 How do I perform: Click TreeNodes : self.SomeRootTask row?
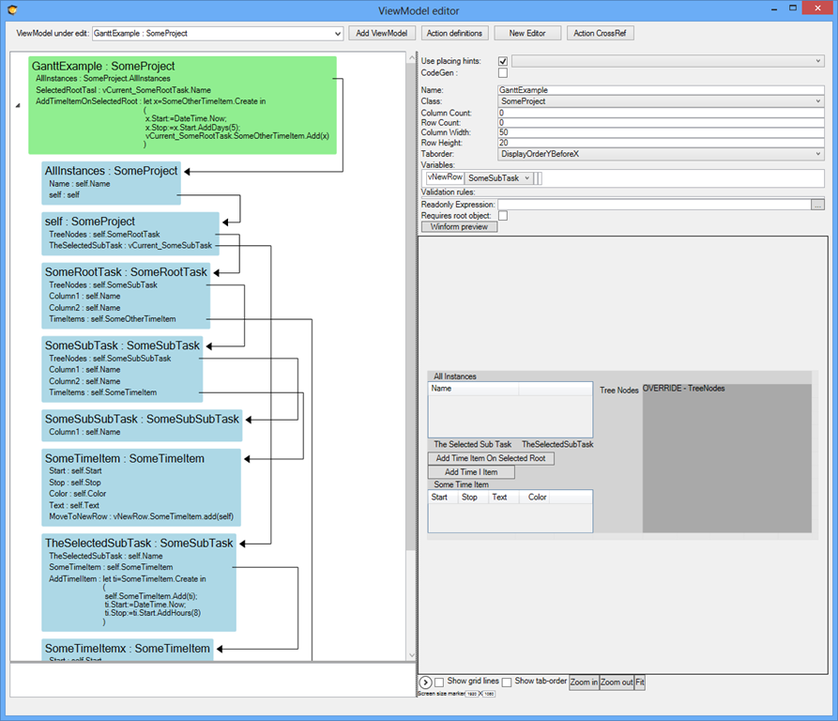tap(104, 234)
